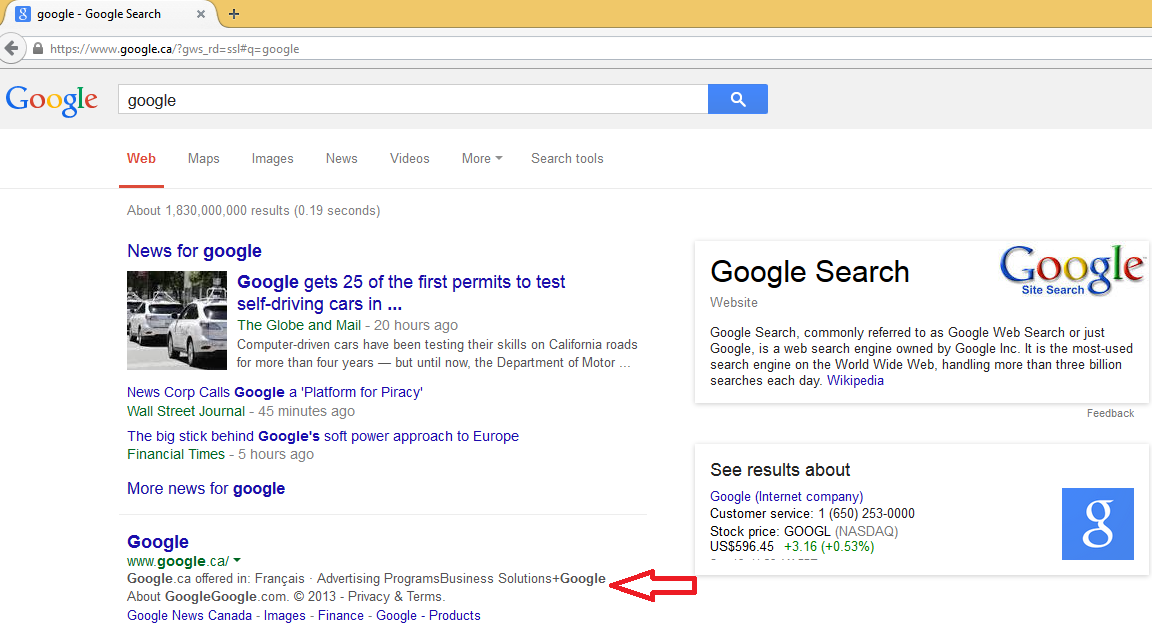Open the www.google.ca result dropdown arrow
This screenshot has height=627, width=1153.
coord(238,561)
